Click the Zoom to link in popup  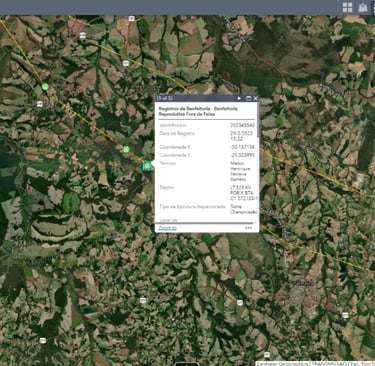pyautogui.click(x=168, y=228)
